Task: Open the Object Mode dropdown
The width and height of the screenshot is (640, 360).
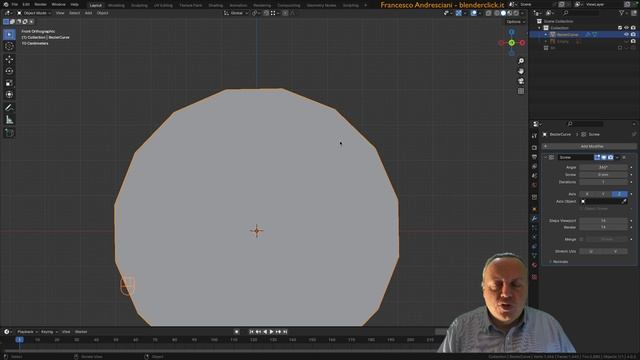Action: coord(34,13)
